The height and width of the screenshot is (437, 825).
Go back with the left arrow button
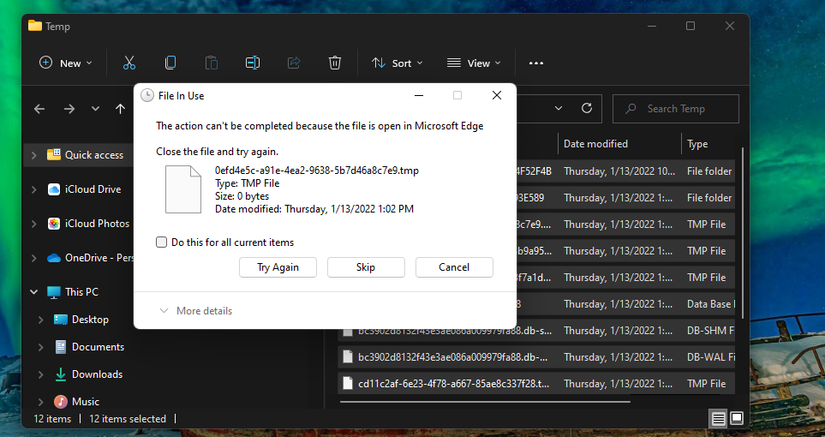point(40,109)
